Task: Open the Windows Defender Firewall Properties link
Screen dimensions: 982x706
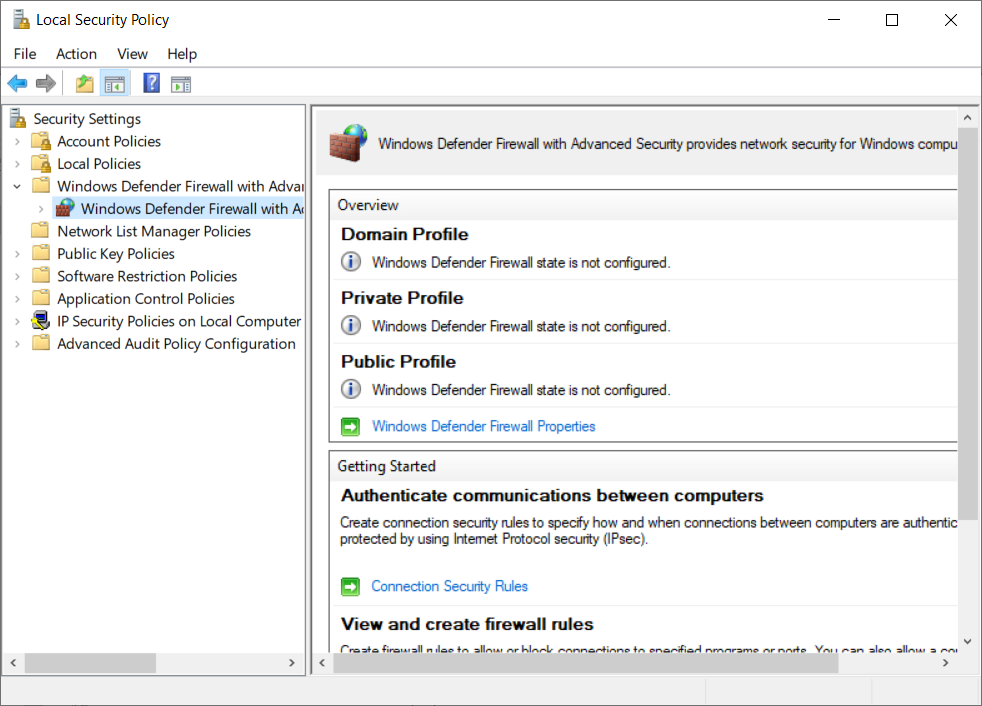Action: tap(483, 426)
